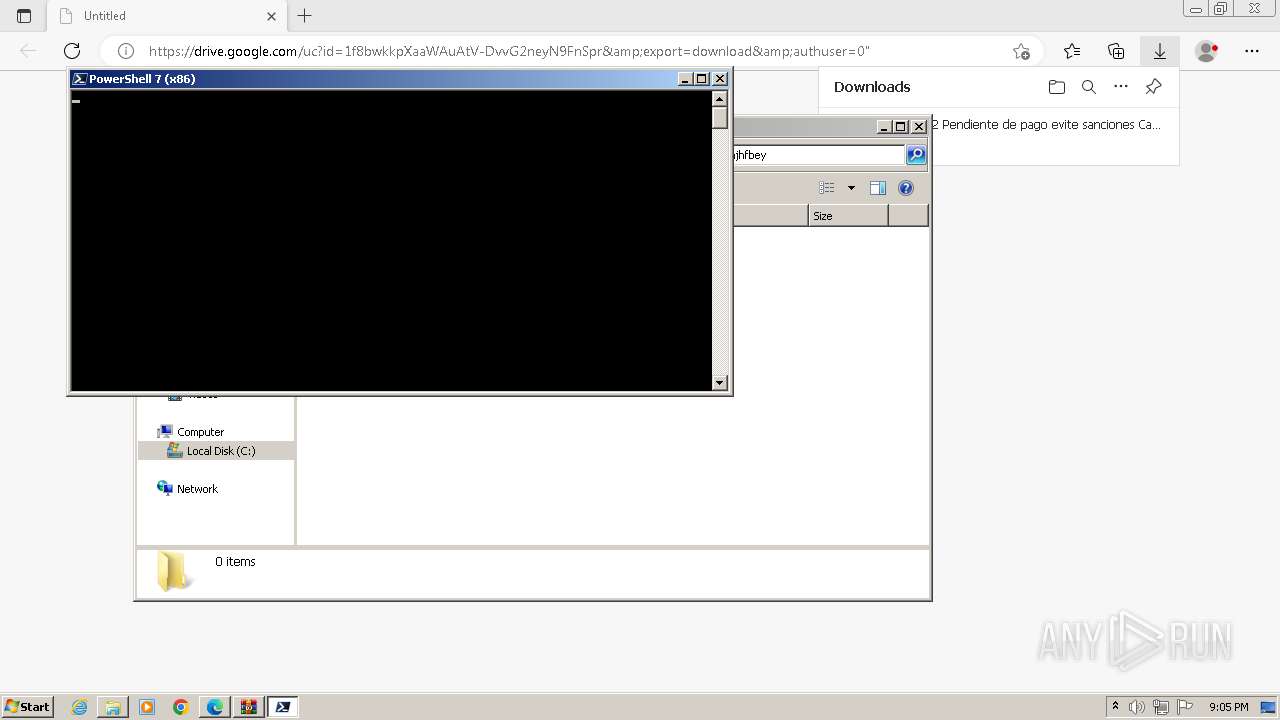Click the PowerShell scrollbar thumb
This screenshot has height=720, width=1280.
click(x=719, y=117)
